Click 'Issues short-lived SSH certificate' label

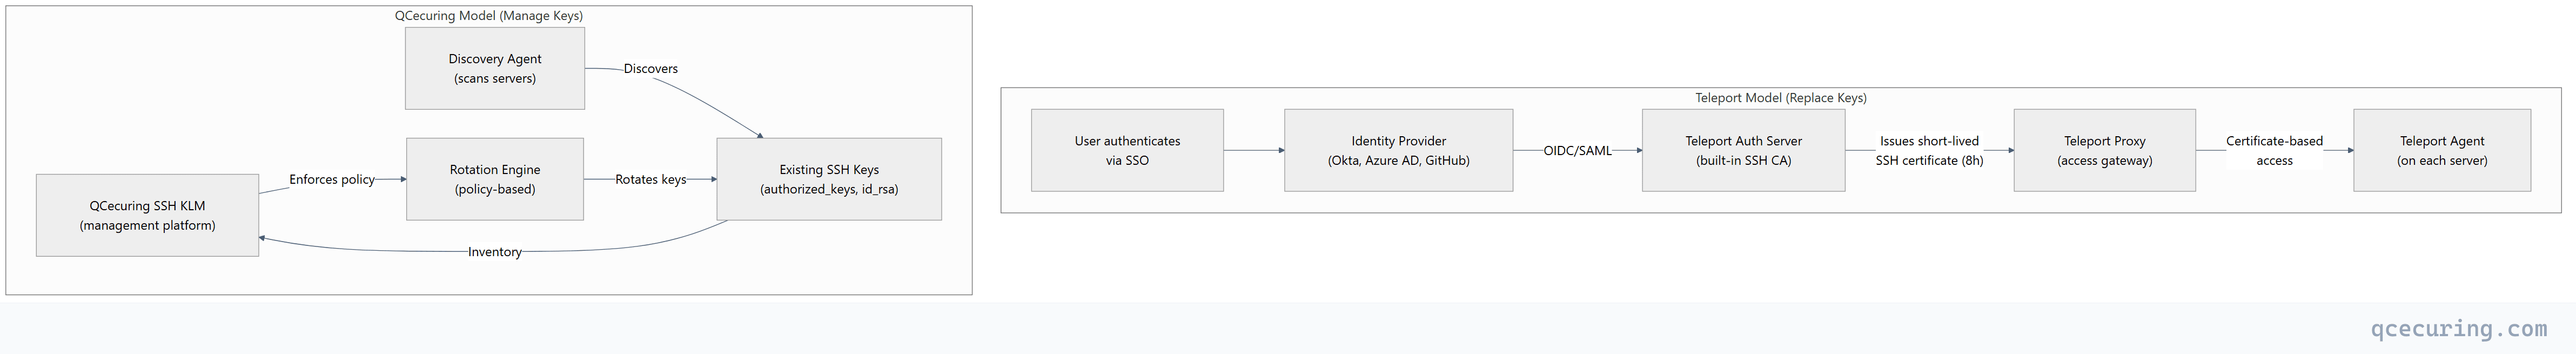[x=1929, y=151]
